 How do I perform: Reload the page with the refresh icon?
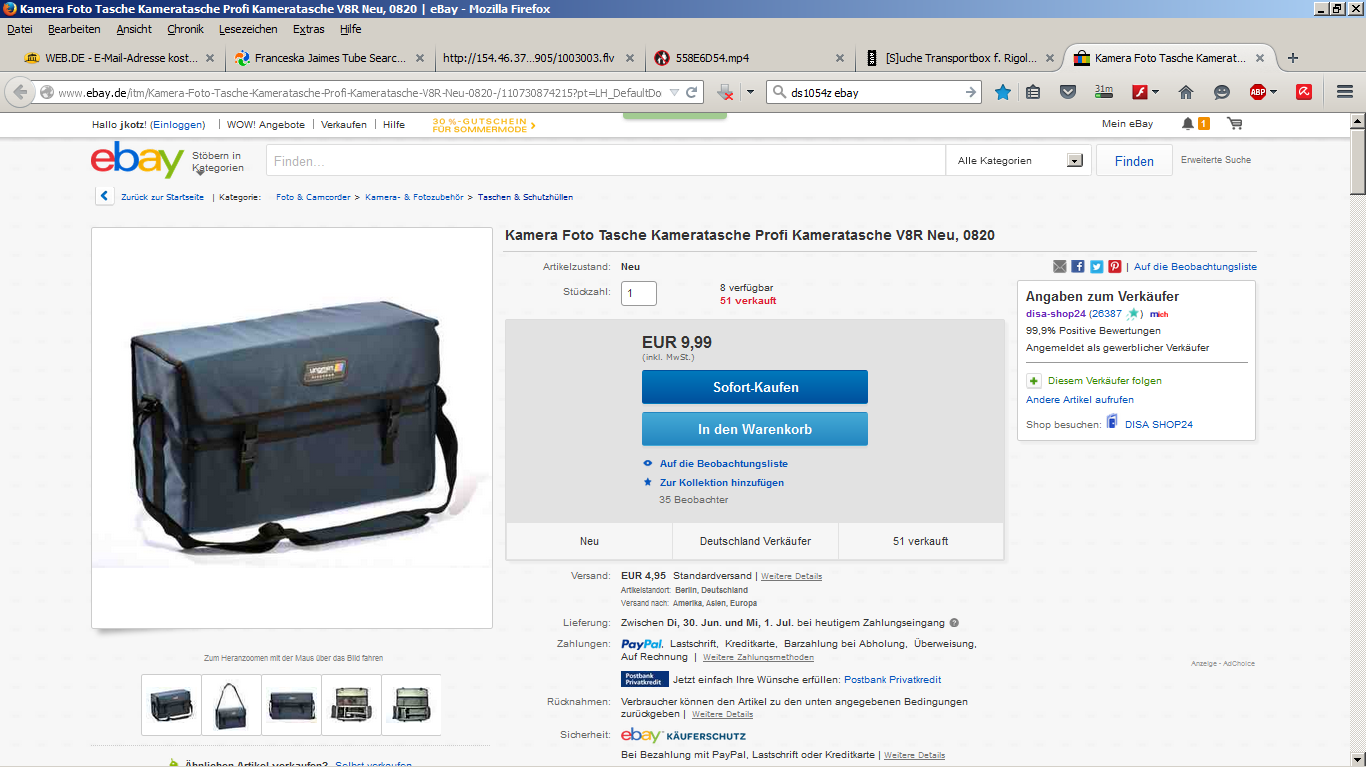(x=692, y=92)
